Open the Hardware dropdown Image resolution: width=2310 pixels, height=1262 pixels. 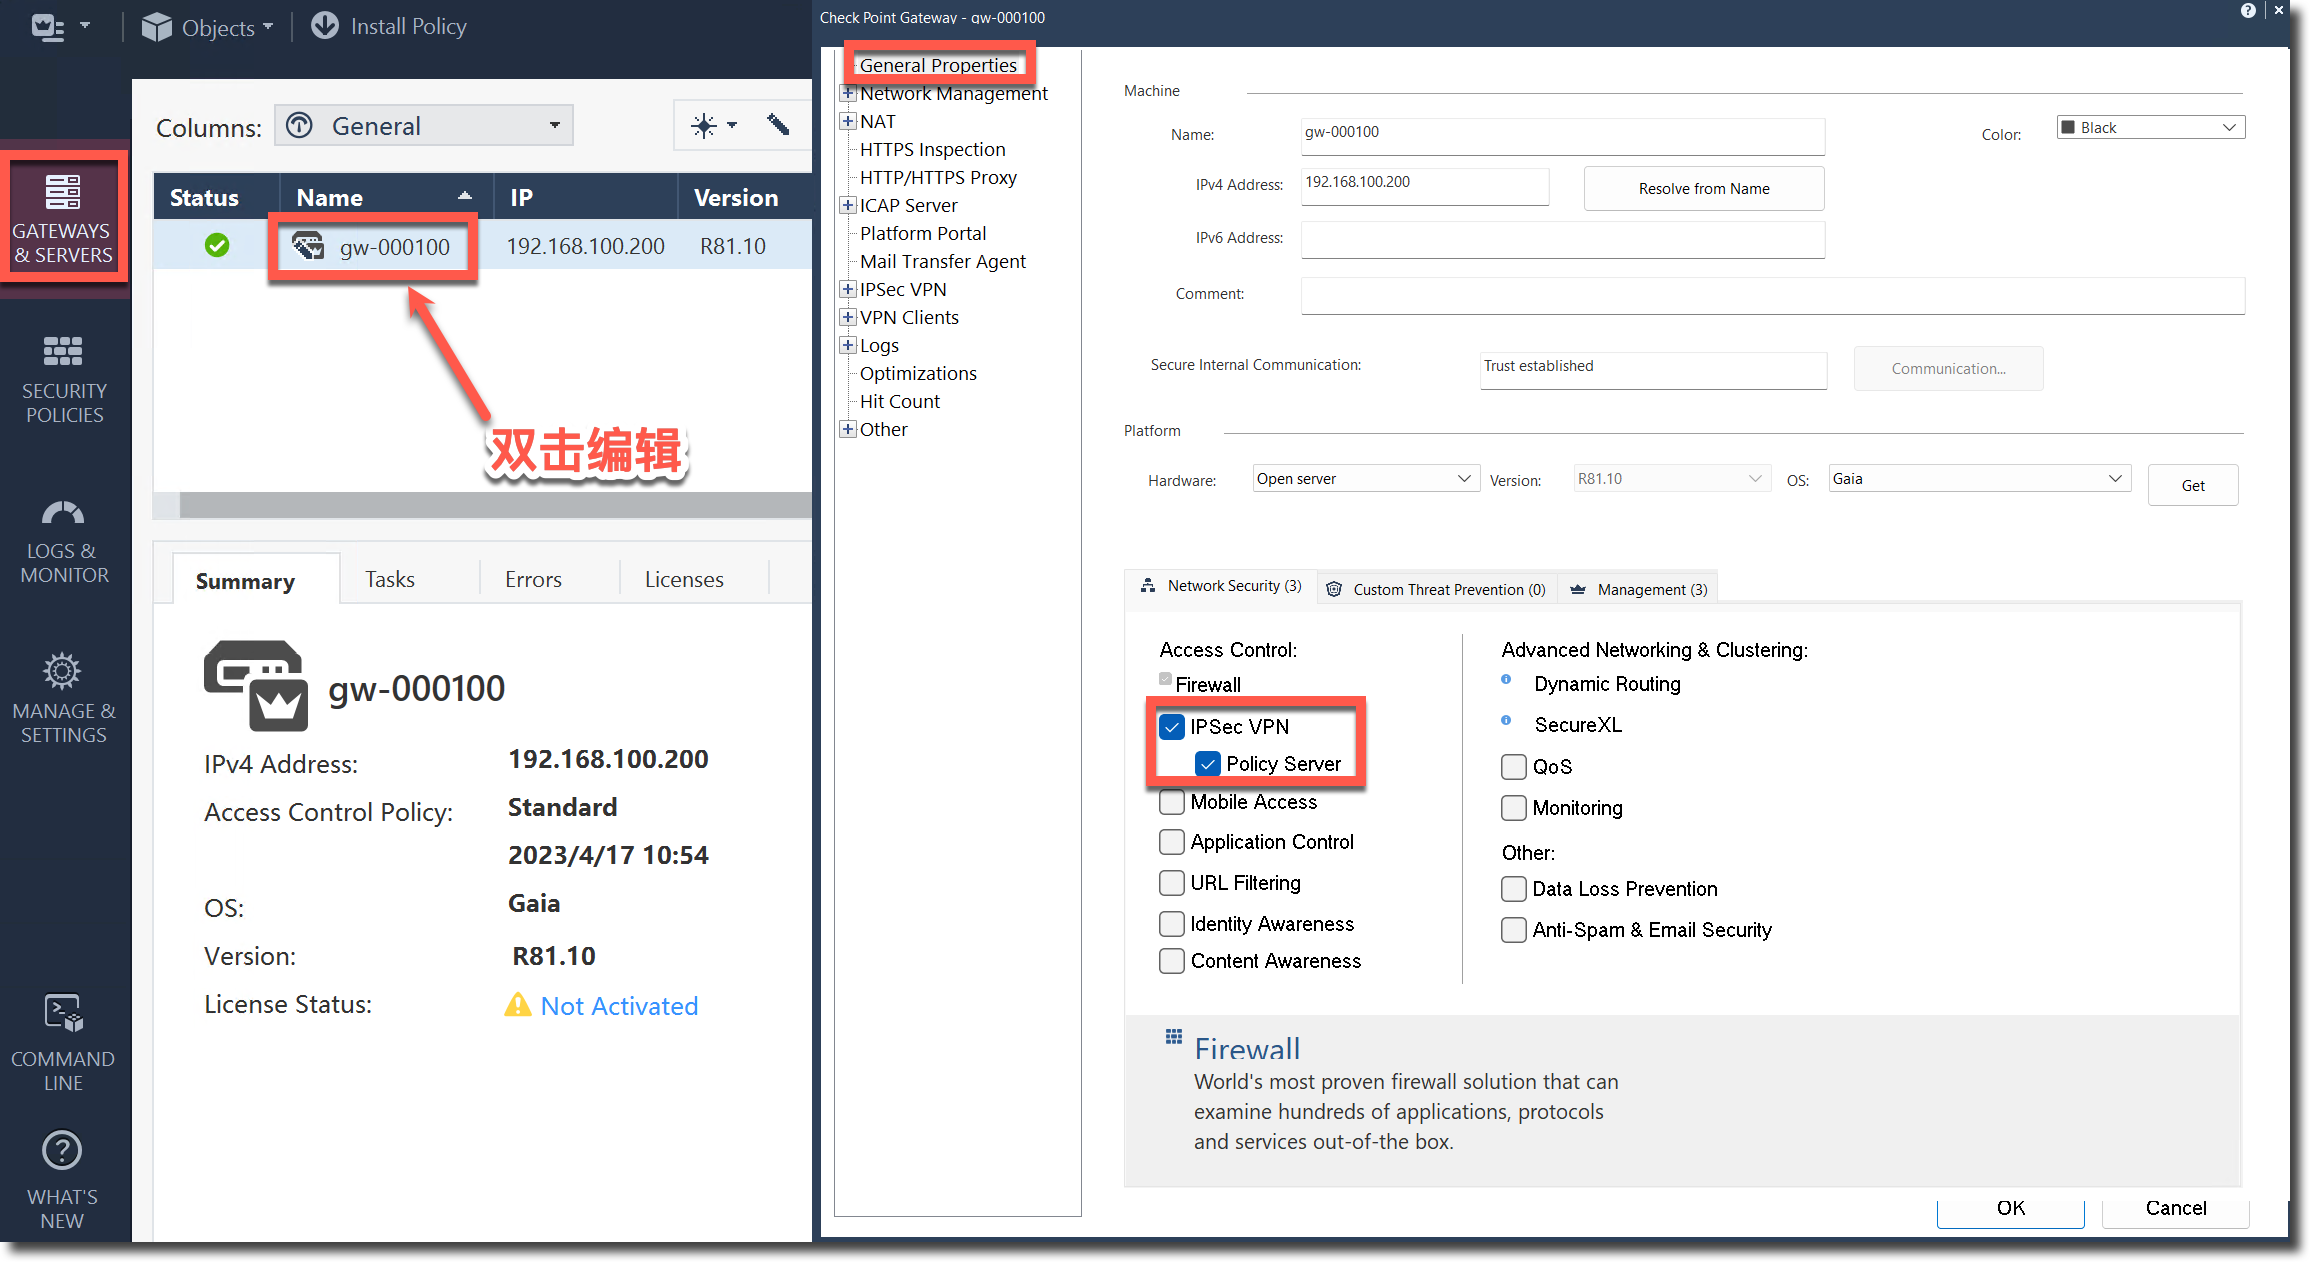tap(1365, 479)
